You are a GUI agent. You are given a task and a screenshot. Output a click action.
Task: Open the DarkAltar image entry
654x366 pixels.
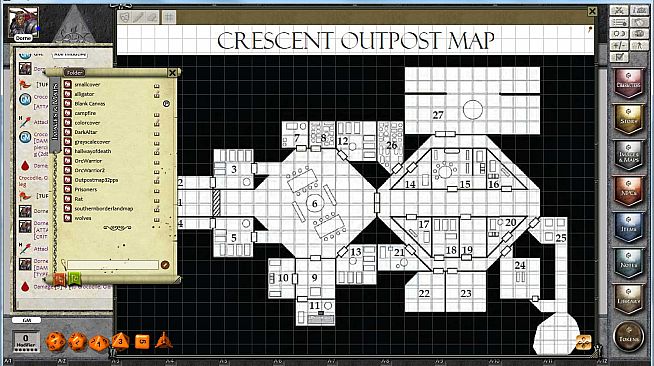coord(86,132)
